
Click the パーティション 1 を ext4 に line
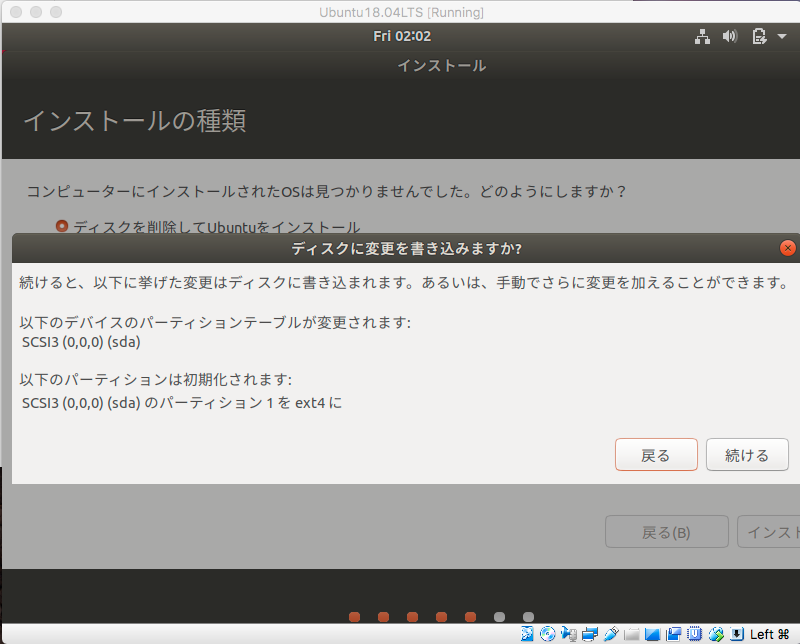pos(182,403)
